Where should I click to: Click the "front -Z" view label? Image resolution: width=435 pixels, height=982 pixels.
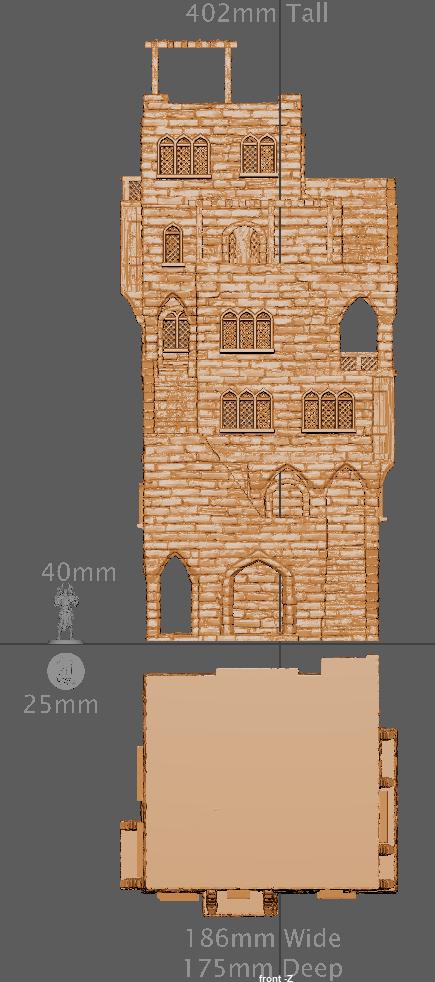(275, 978)
